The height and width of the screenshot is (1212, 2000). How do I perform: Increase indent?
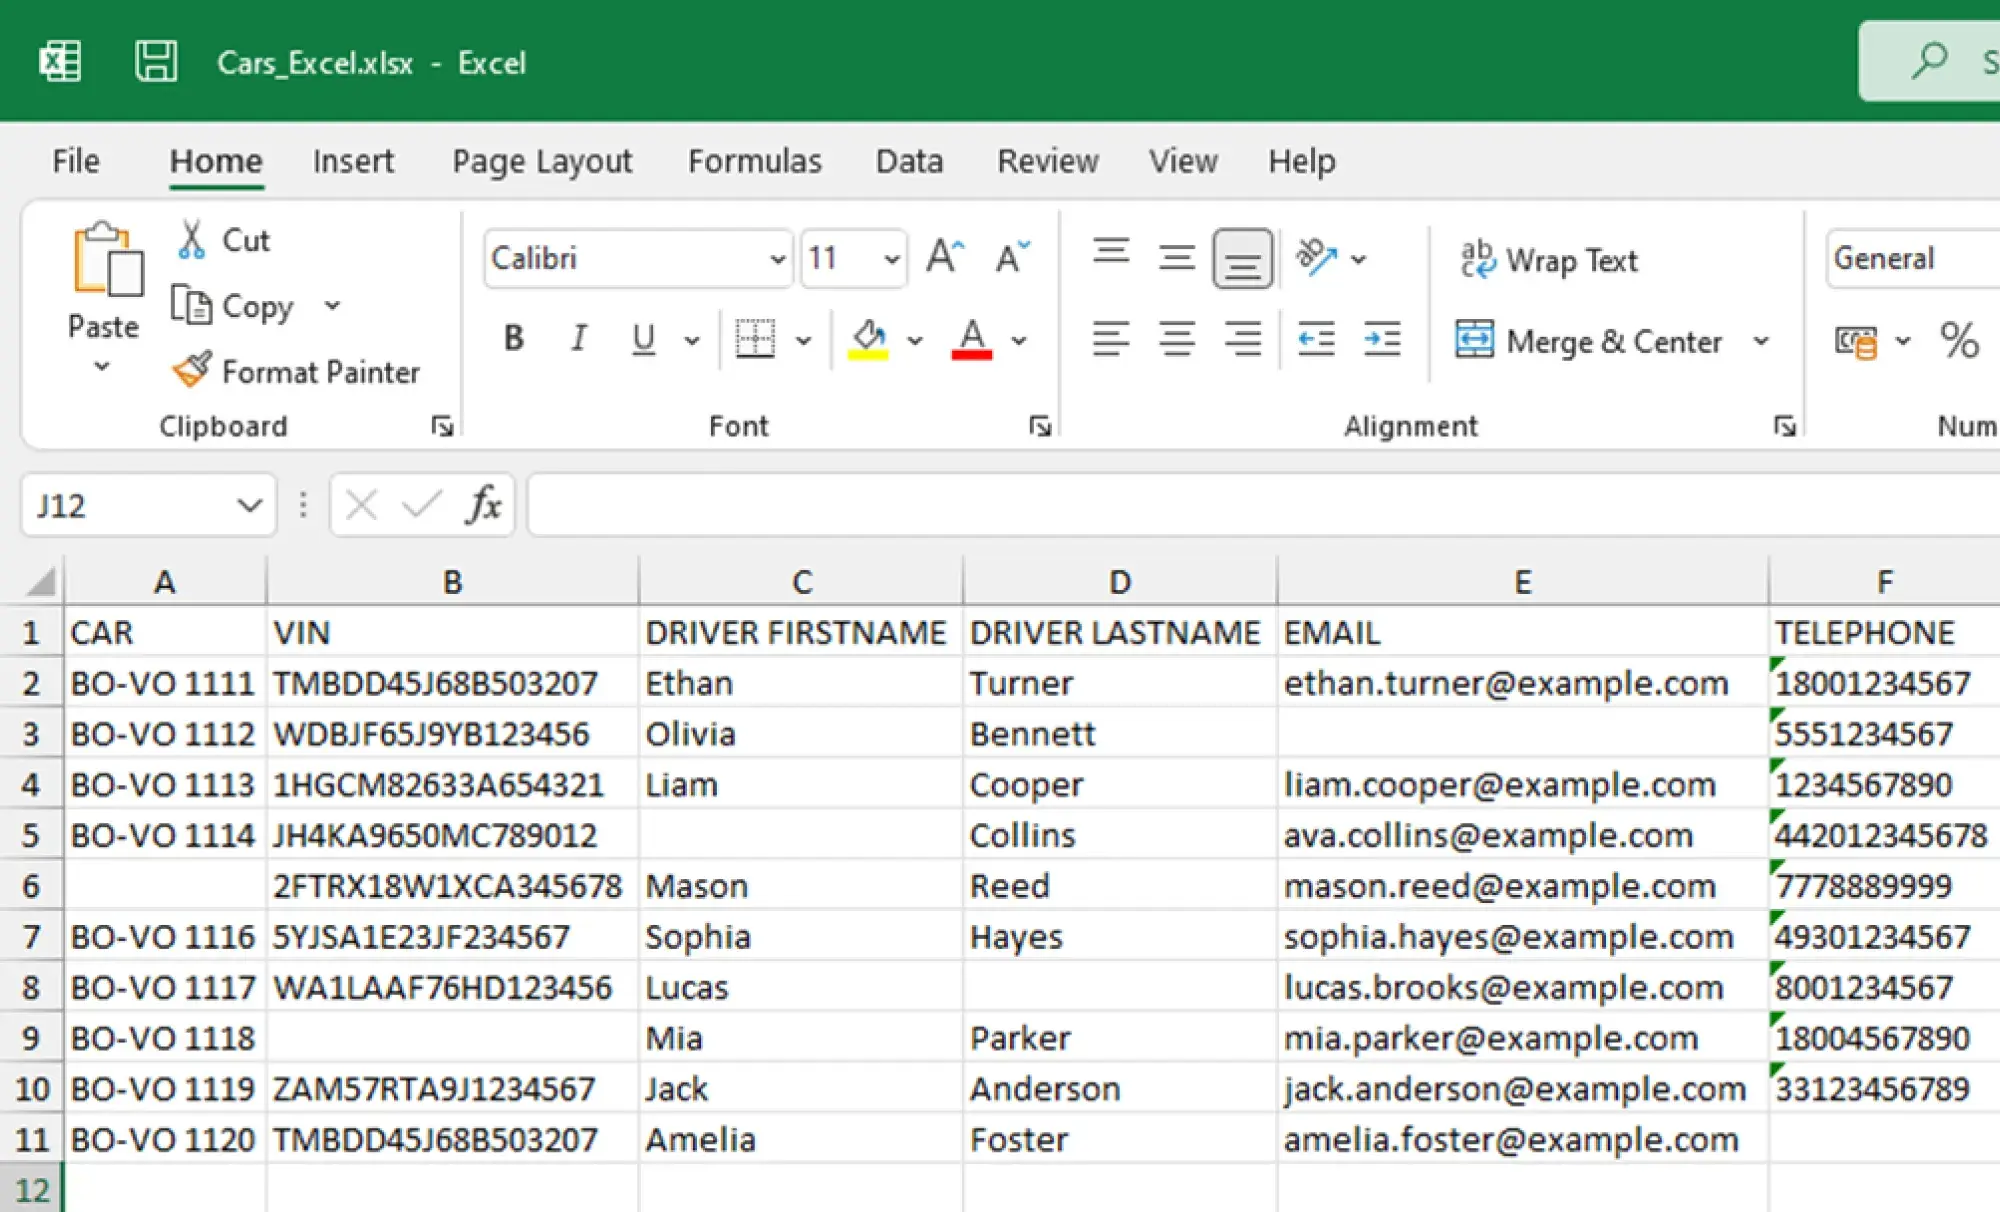tap(1382, 339)
